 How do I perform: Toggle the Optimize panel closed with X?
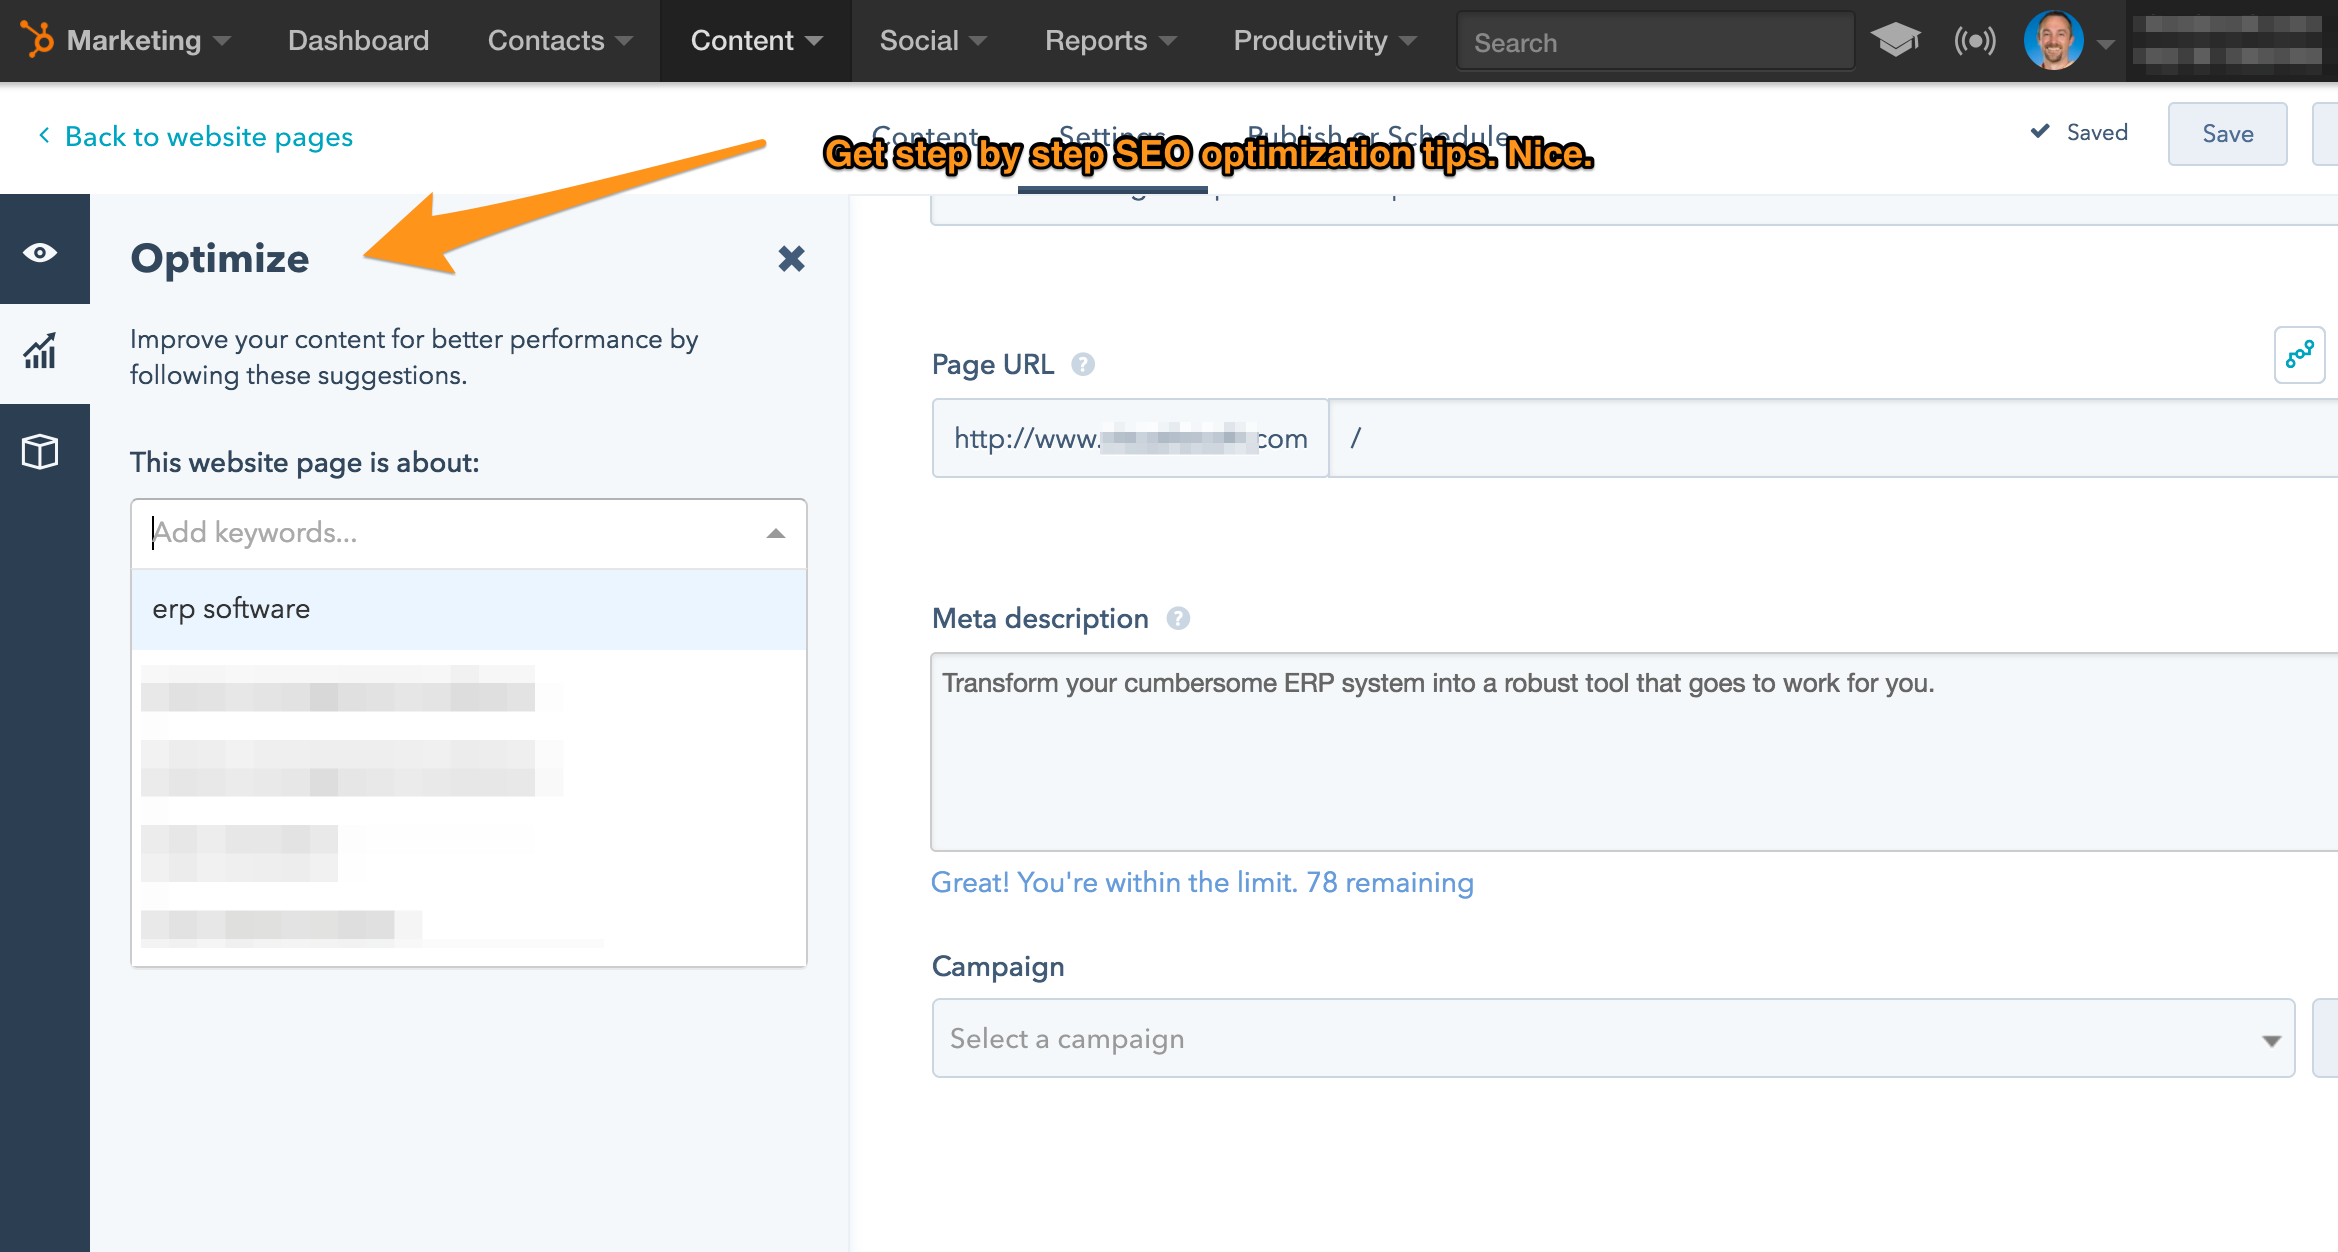789,258
